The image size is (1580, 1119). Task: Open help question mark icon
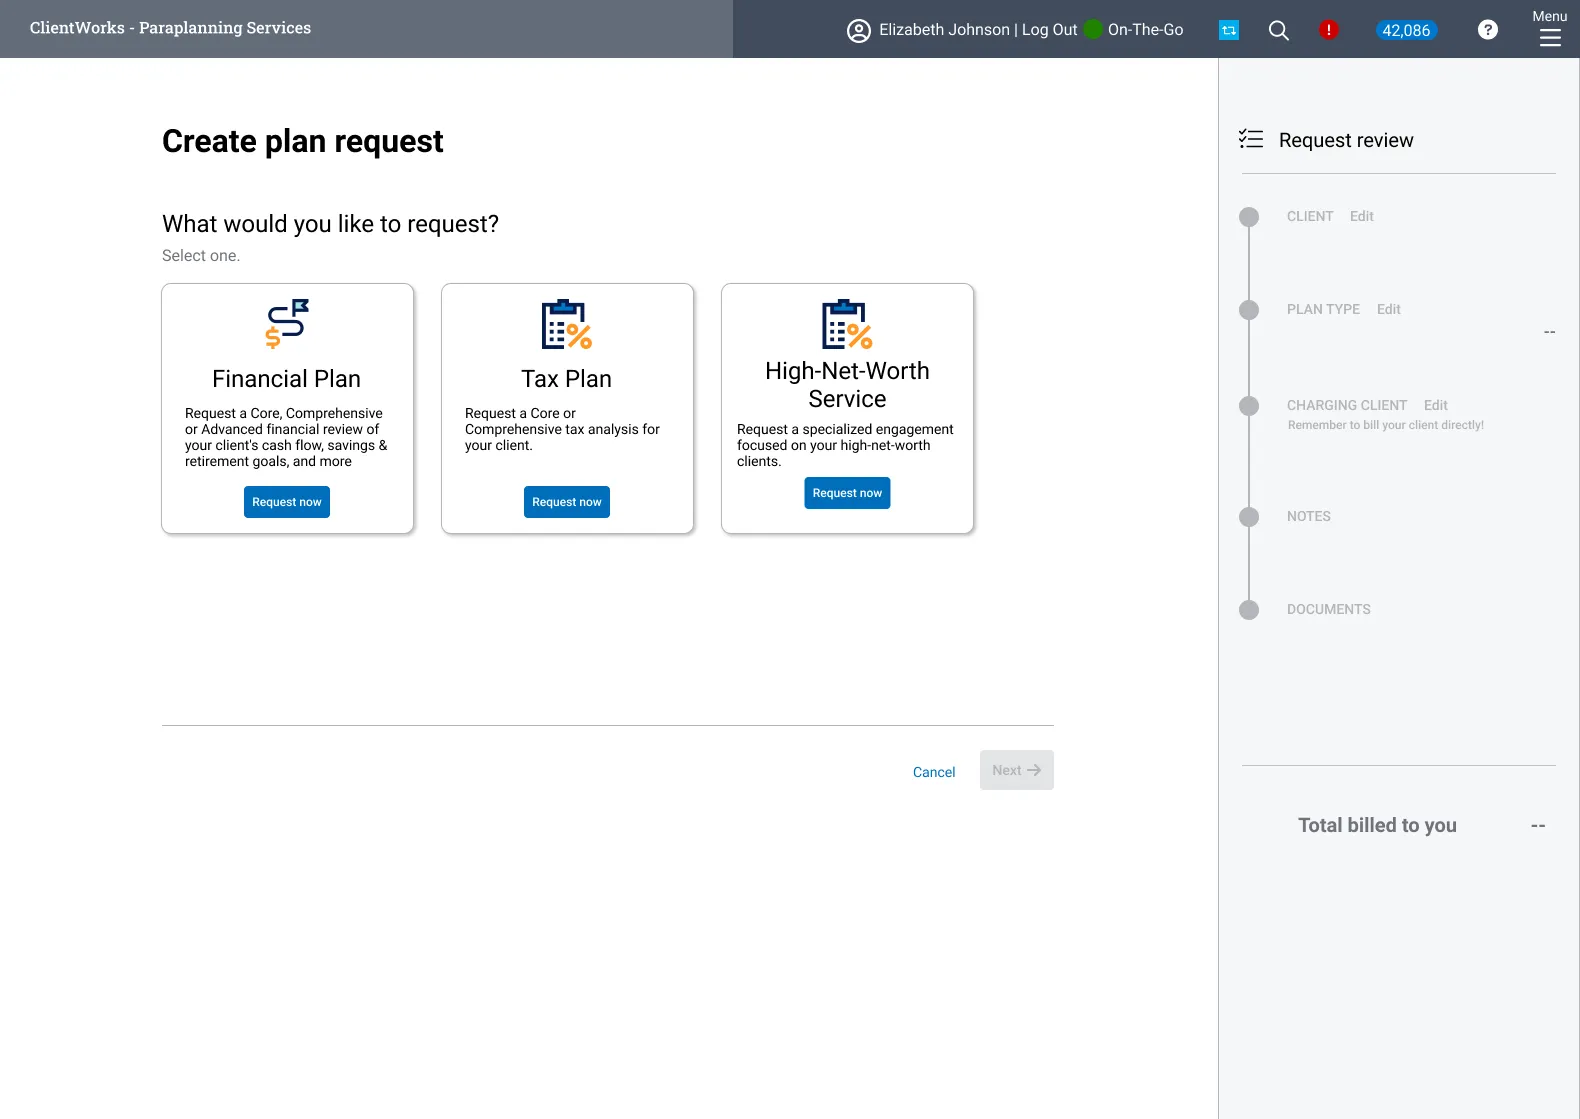(1488, 30)
